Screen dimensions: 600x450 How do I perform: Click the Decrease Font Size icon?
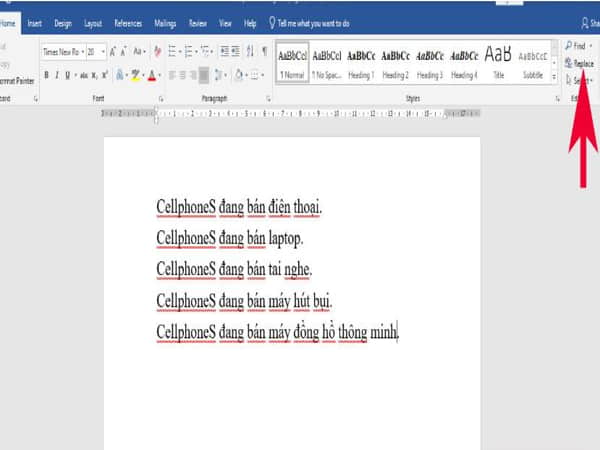[124, 51]
